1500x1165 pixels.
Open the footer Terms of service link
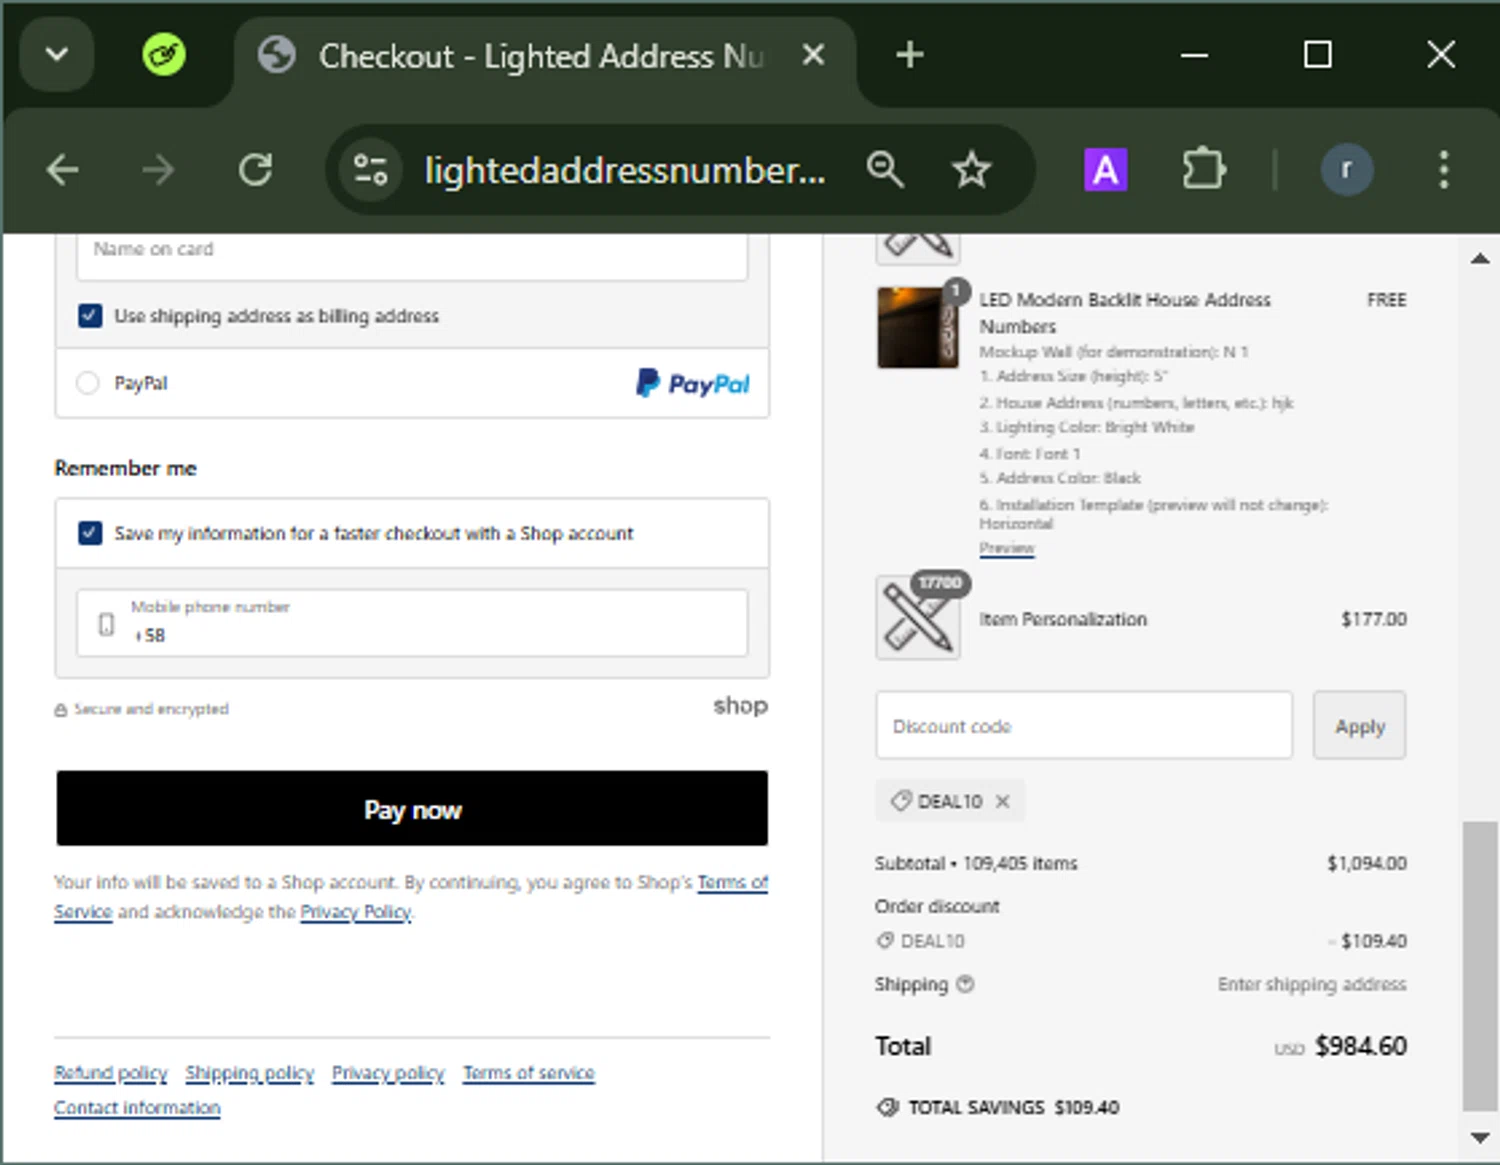[529, 1073]
